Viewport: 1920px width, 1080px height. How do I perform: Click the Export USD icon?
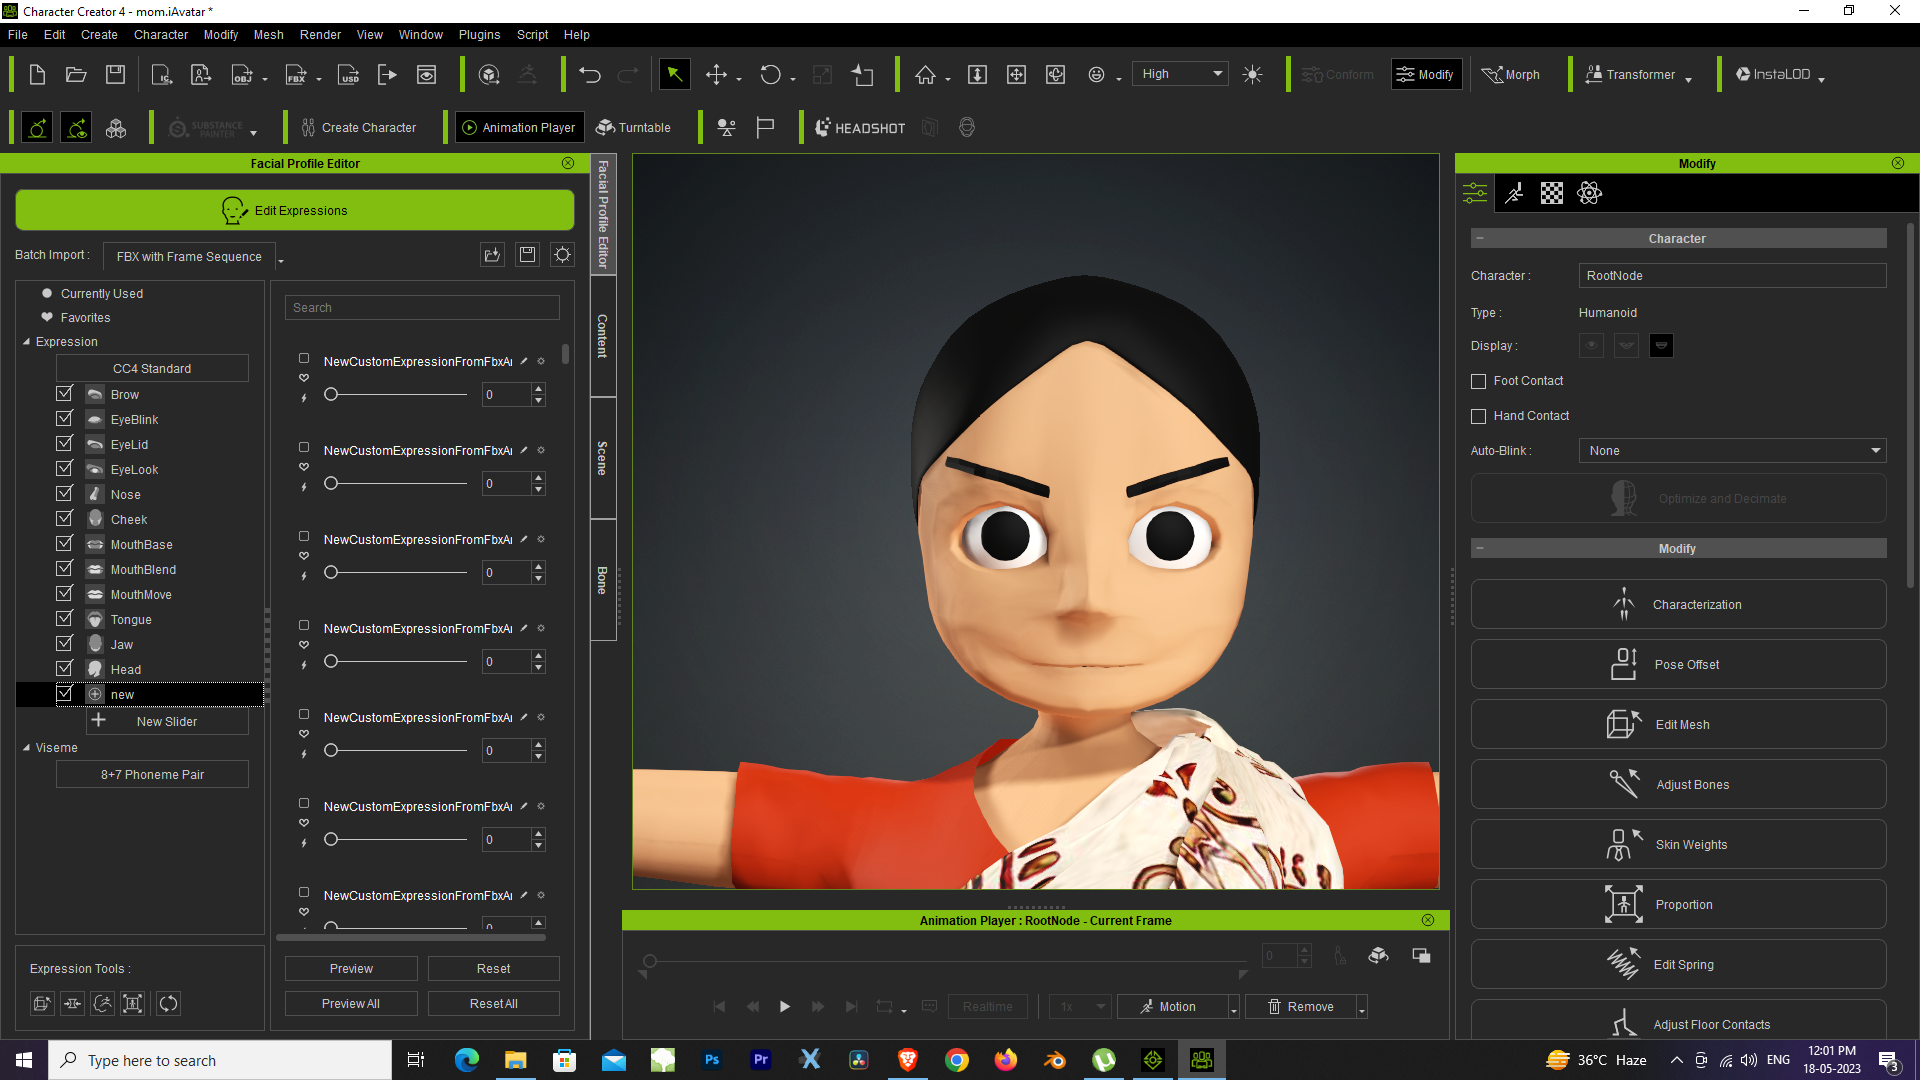(x=349, y=75)
